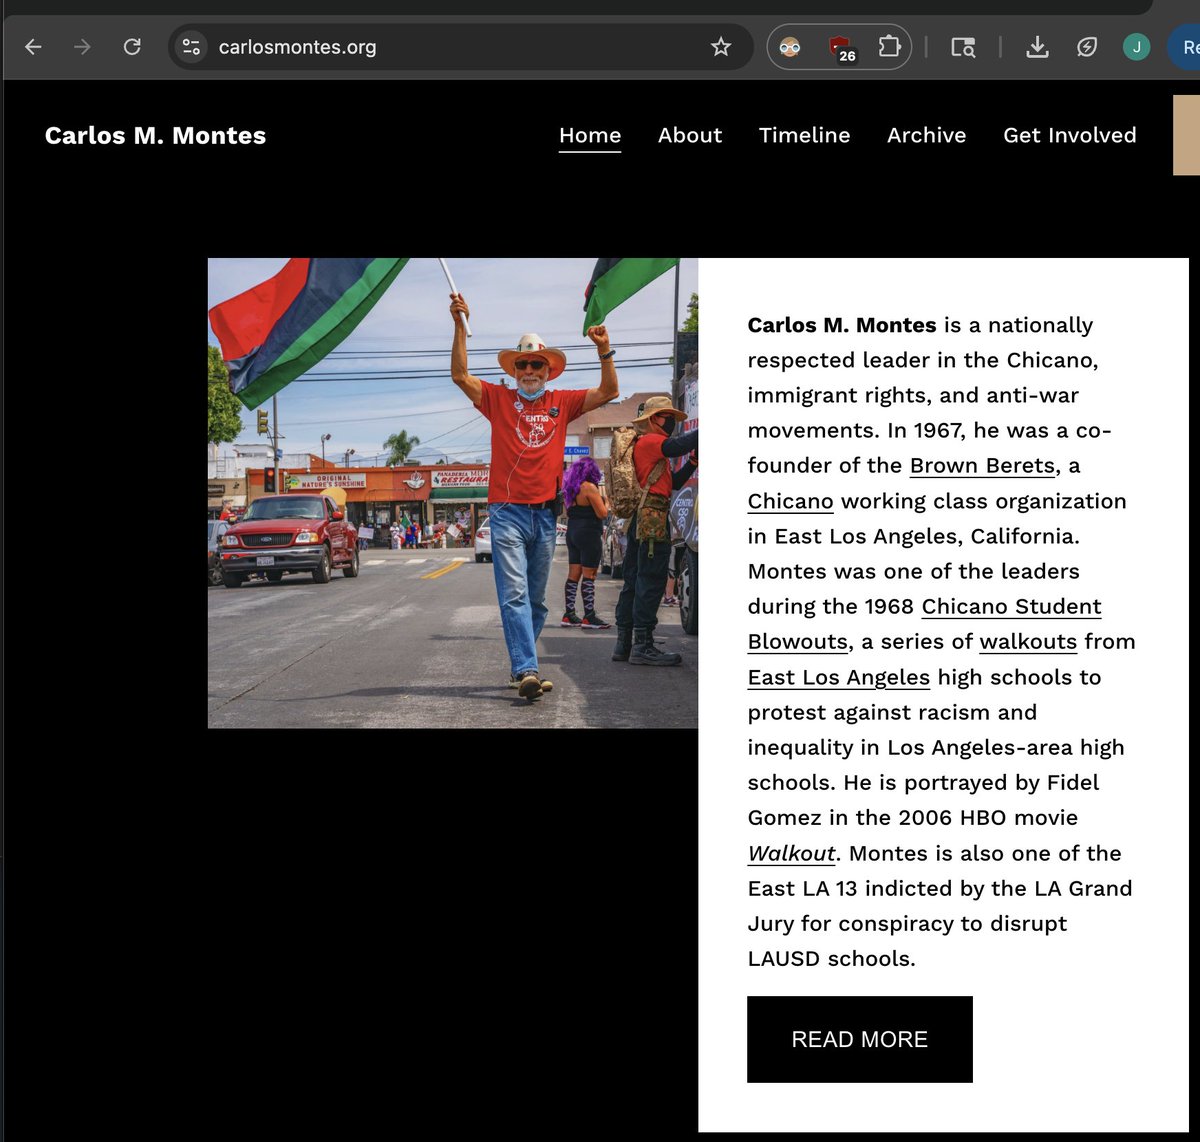Open the Extensions puzzle piece menu

click(889, 47)
